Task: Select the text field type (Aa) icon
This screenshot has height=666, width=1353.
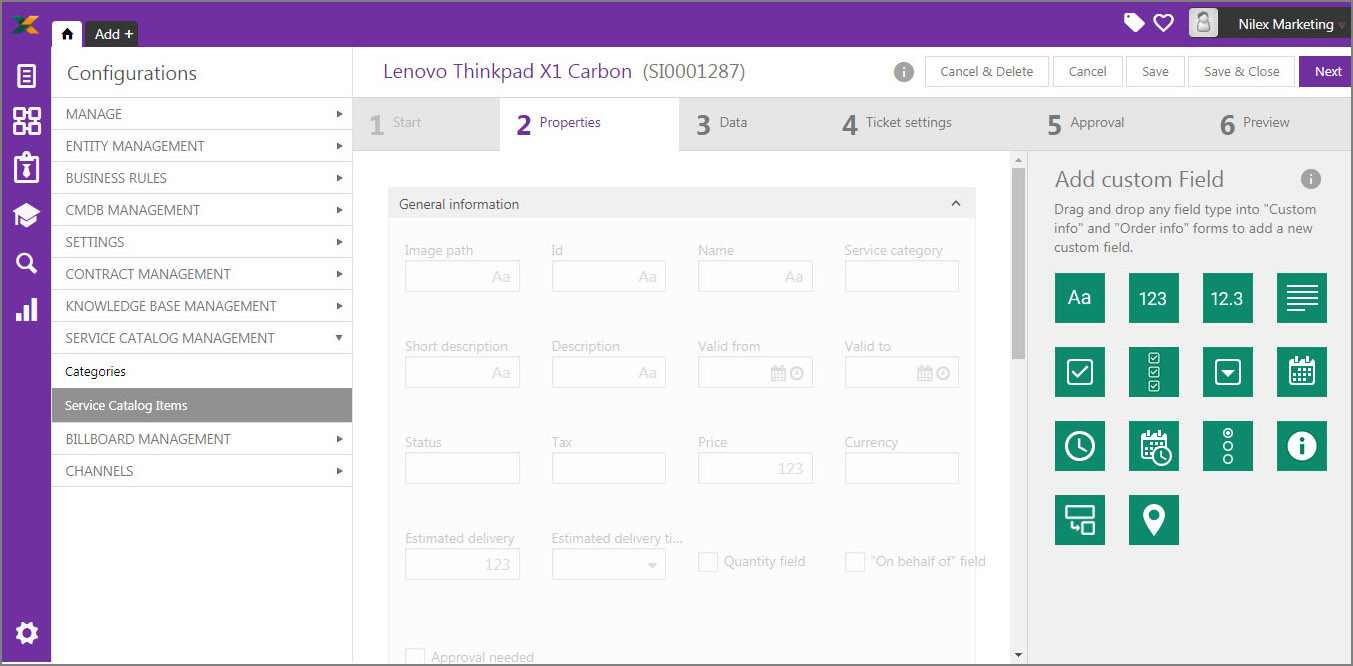Action: coord(1080,298)
